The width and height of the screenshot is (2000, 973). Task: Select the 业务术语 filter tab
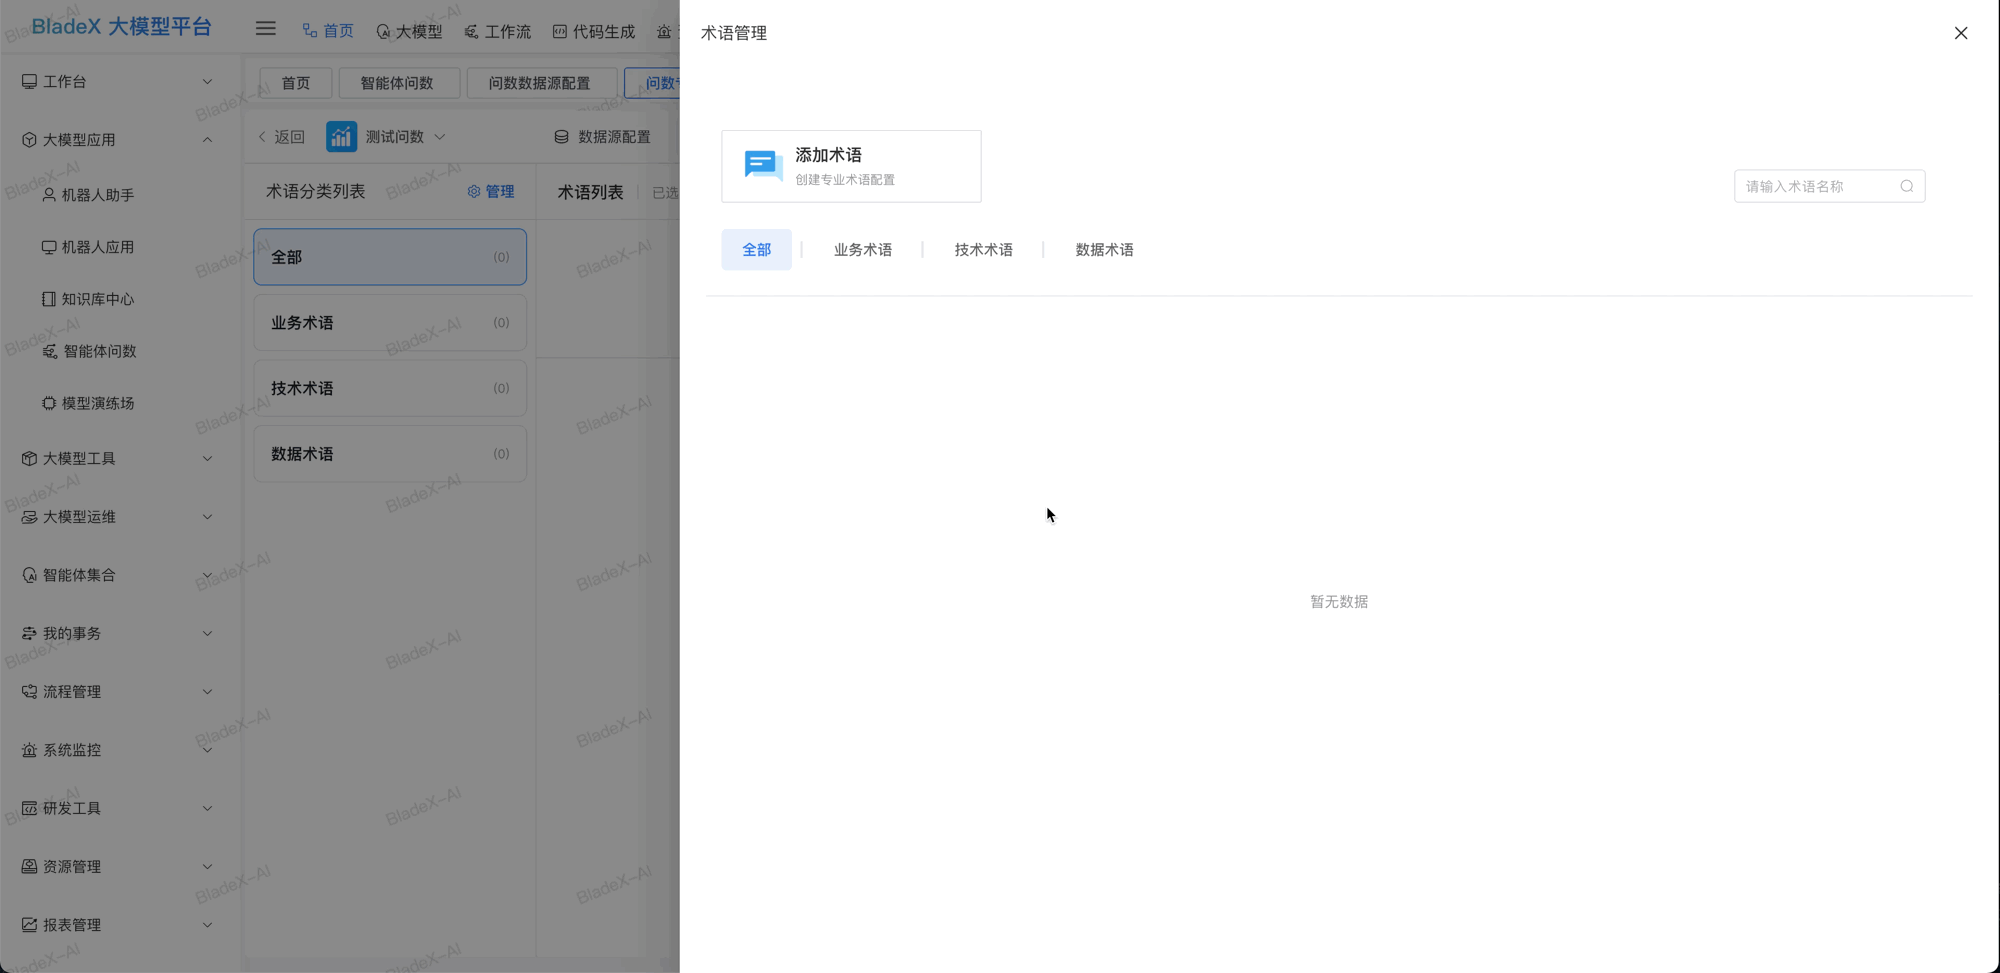click(862, 249)
